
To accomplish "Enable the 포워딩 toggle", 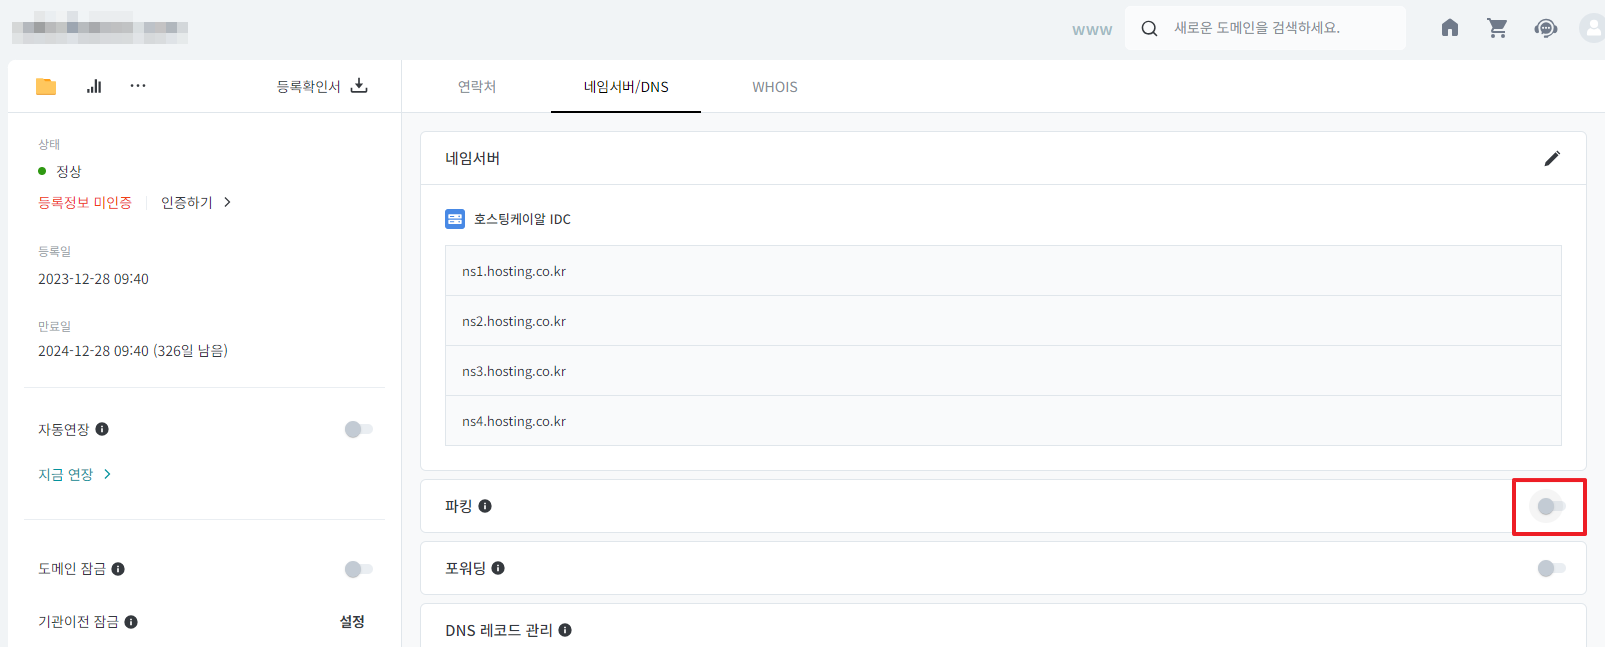I will click(1550, 568).
